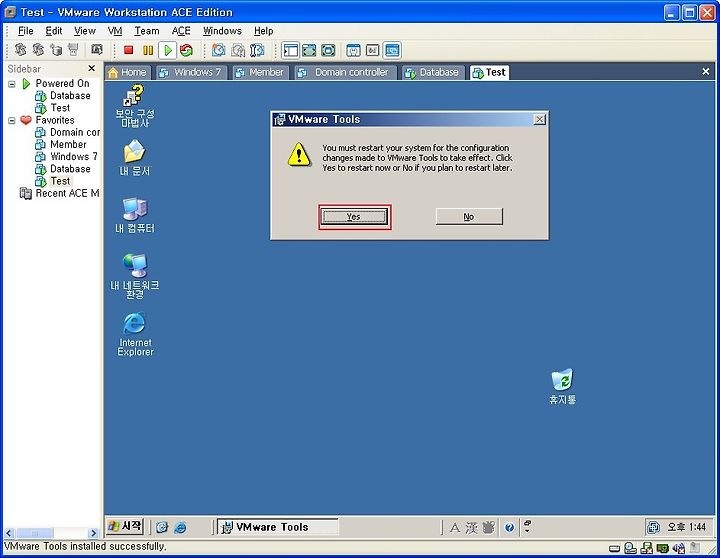
Task: Close the VMware Tools dialog with X
Action: click(x=540, y=119)
